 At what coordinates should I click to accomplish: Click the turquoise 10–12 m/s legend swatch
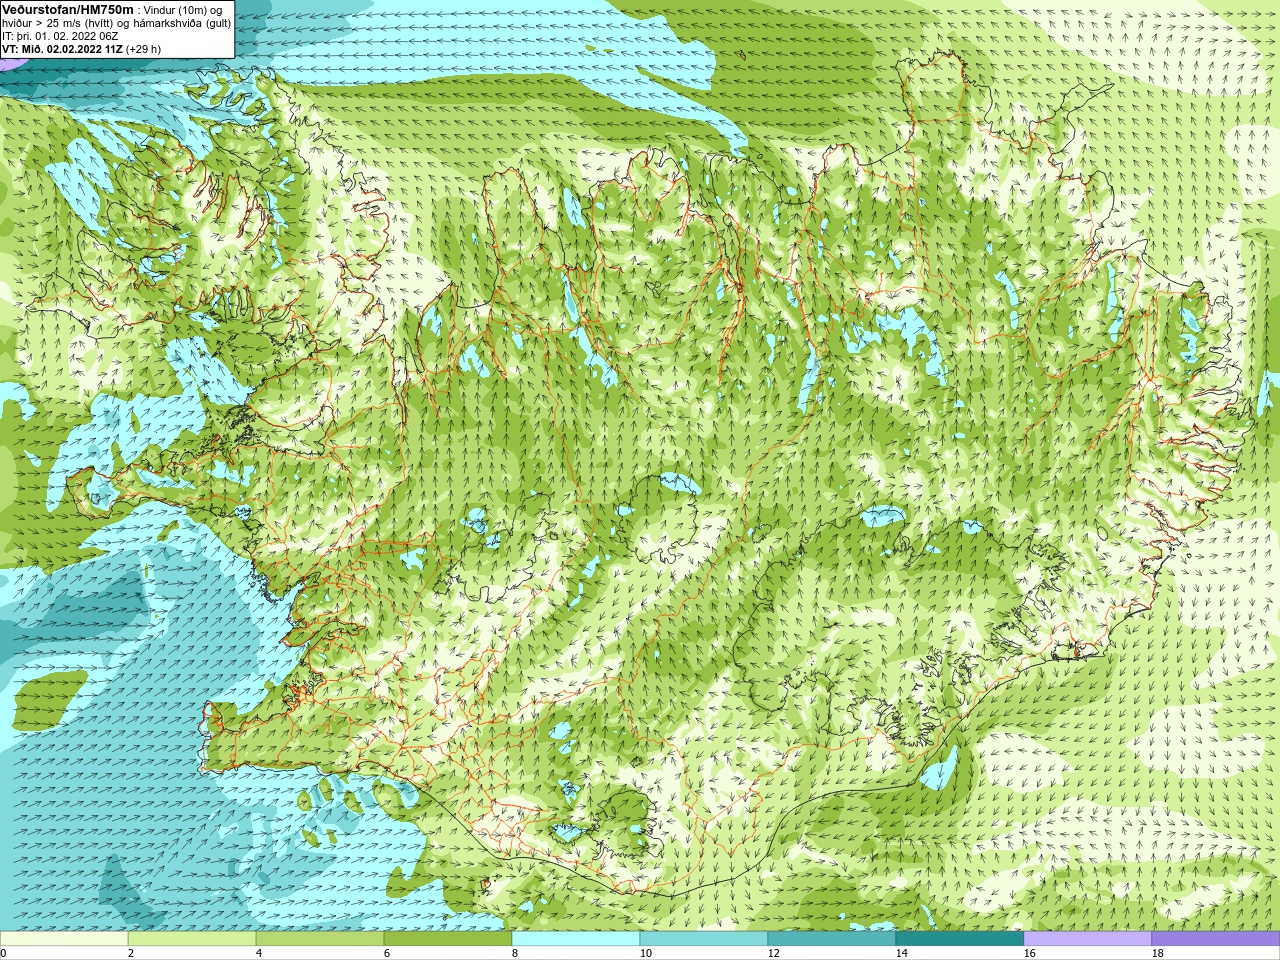point(704,939)
